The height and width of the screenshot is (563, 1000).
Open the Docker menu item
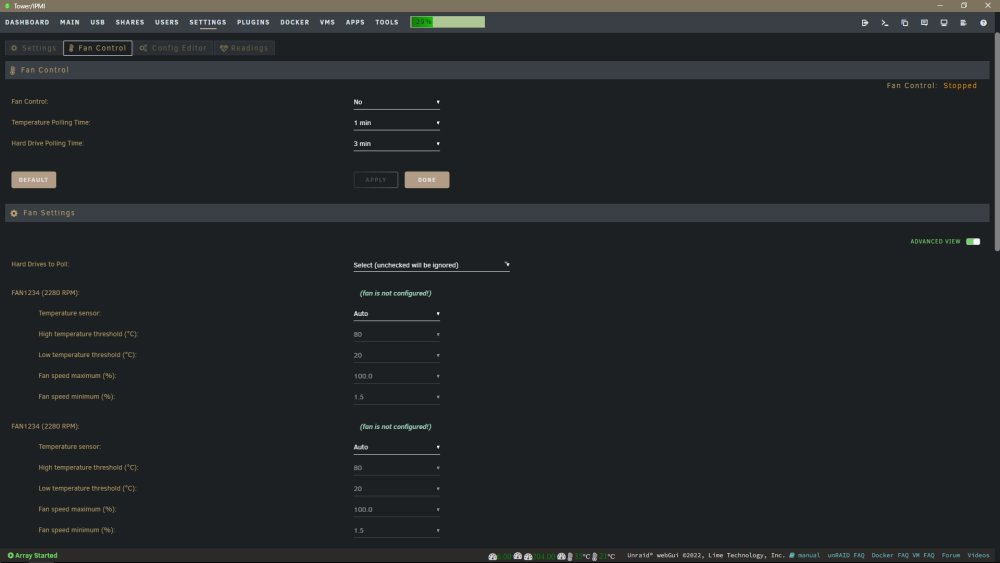[295, 22]
